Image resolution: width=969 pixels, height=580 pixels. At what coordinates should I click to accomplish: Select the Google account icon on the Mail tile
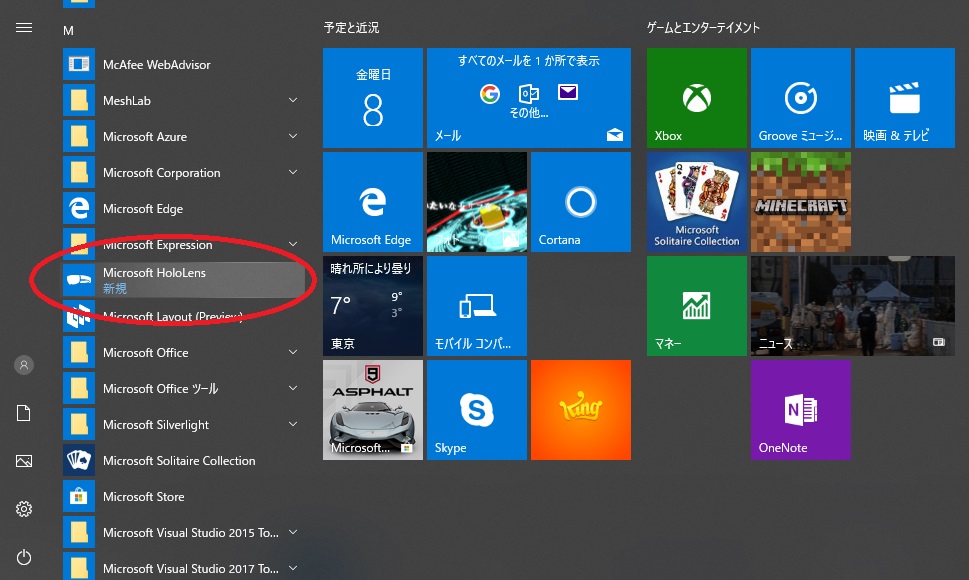(x=489, y=94)
